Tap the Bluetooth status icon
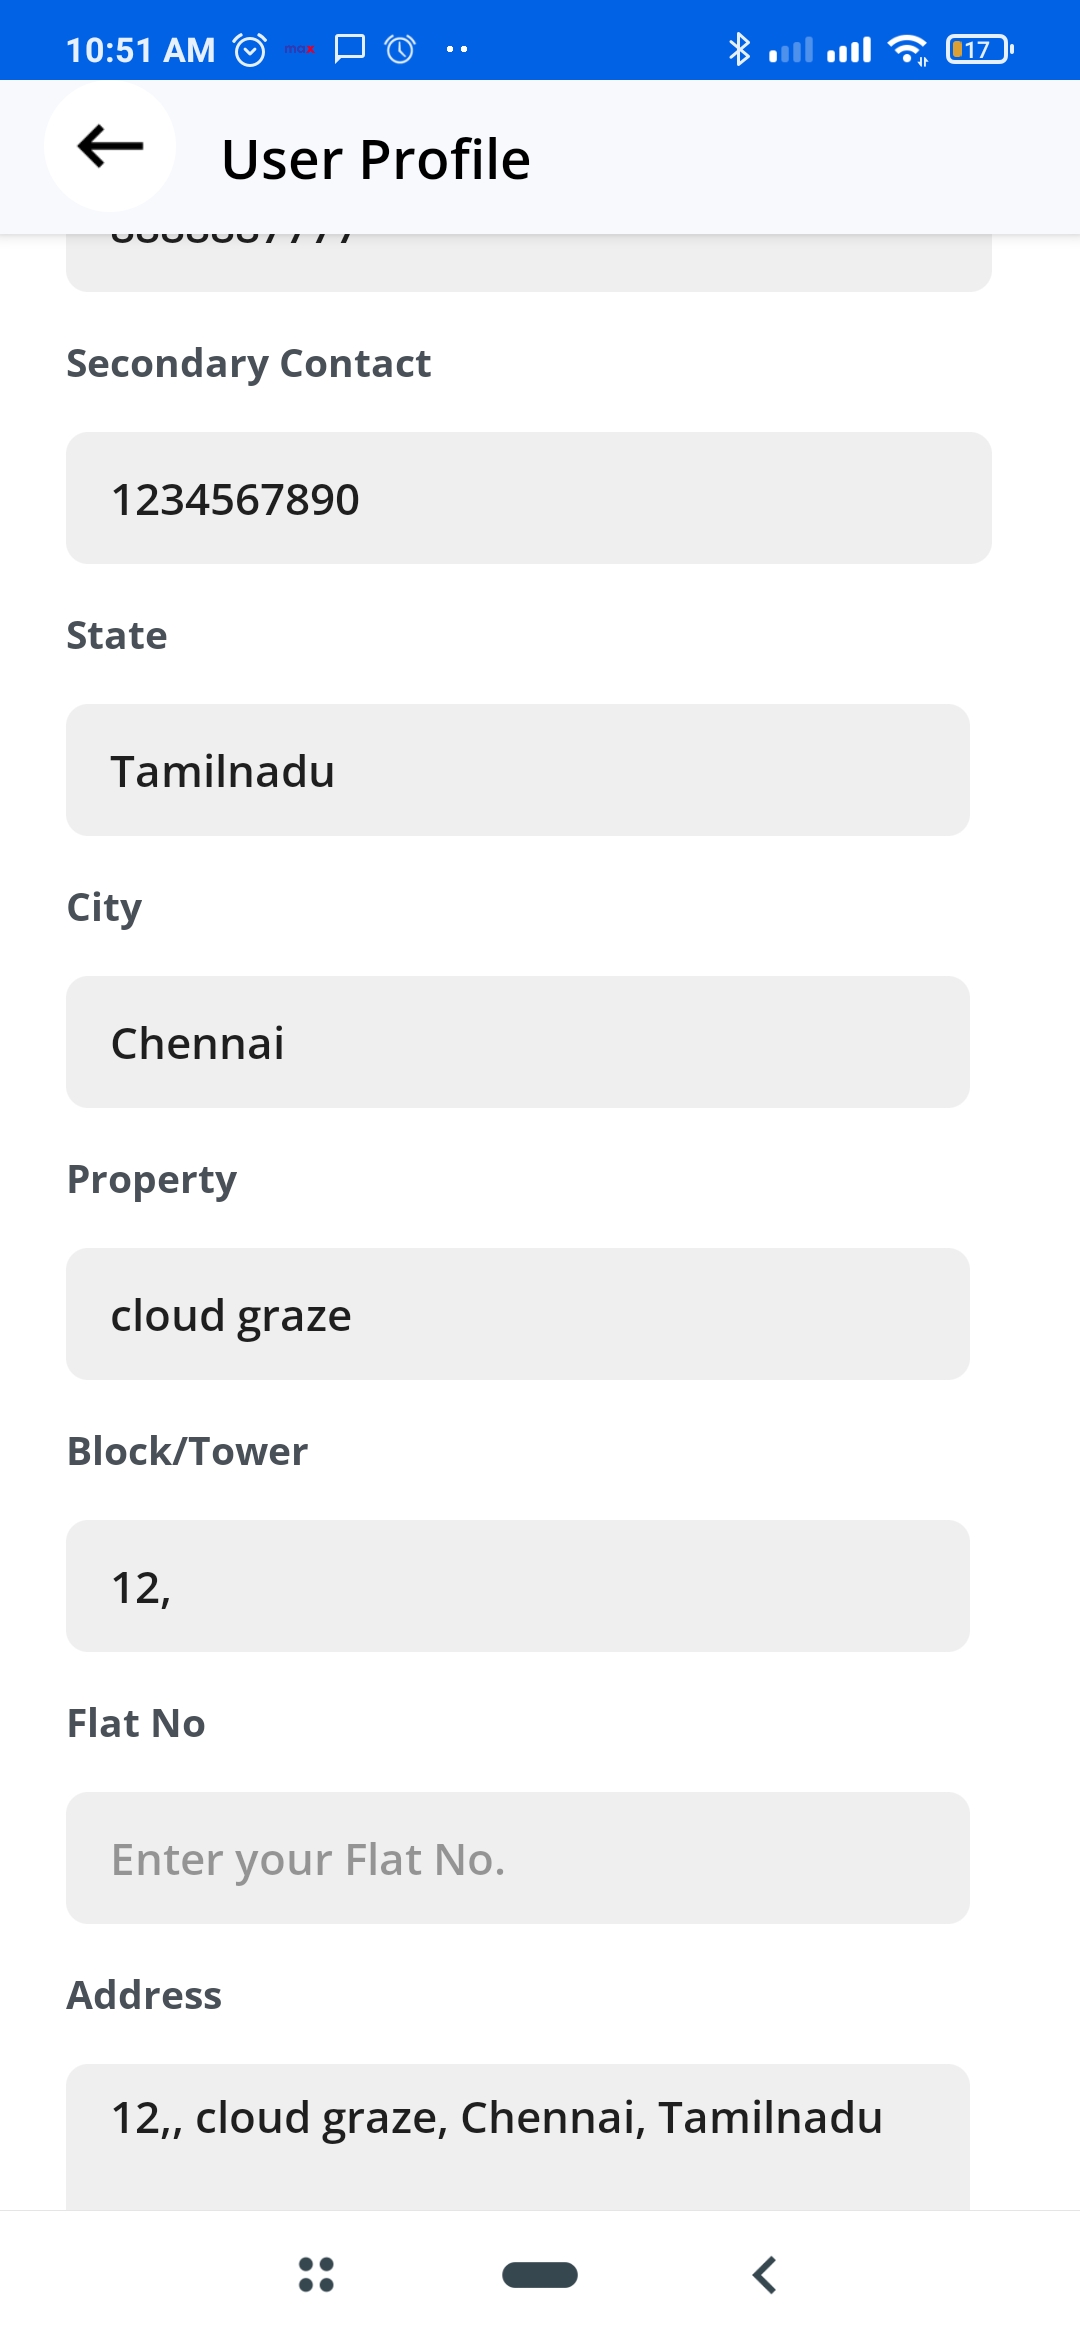This screenshot has width=1080, height=2340. tap(739, 49)
